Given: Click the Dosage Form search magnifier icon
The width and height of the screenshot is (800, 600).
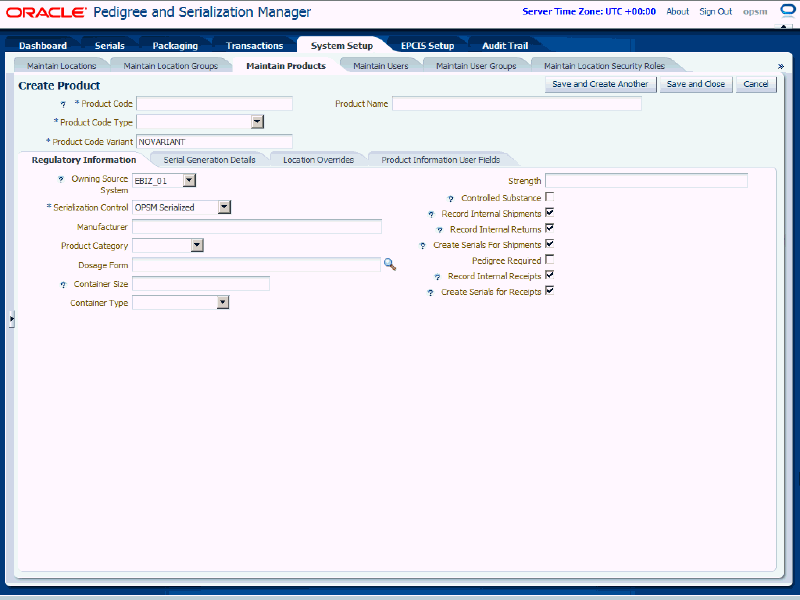Looking at the screenshot, I should [390, 264].
